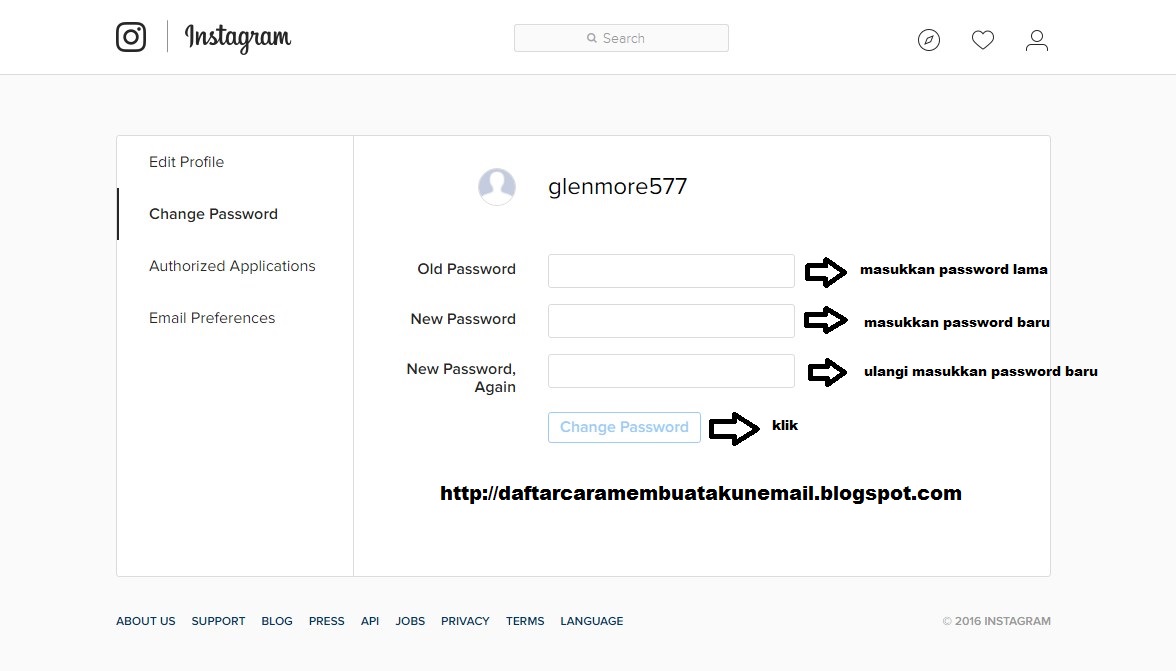Visit the PRIVACY footer link
Image resolution: width=1176 pixels, height=671 pixels.
(465, 621)
